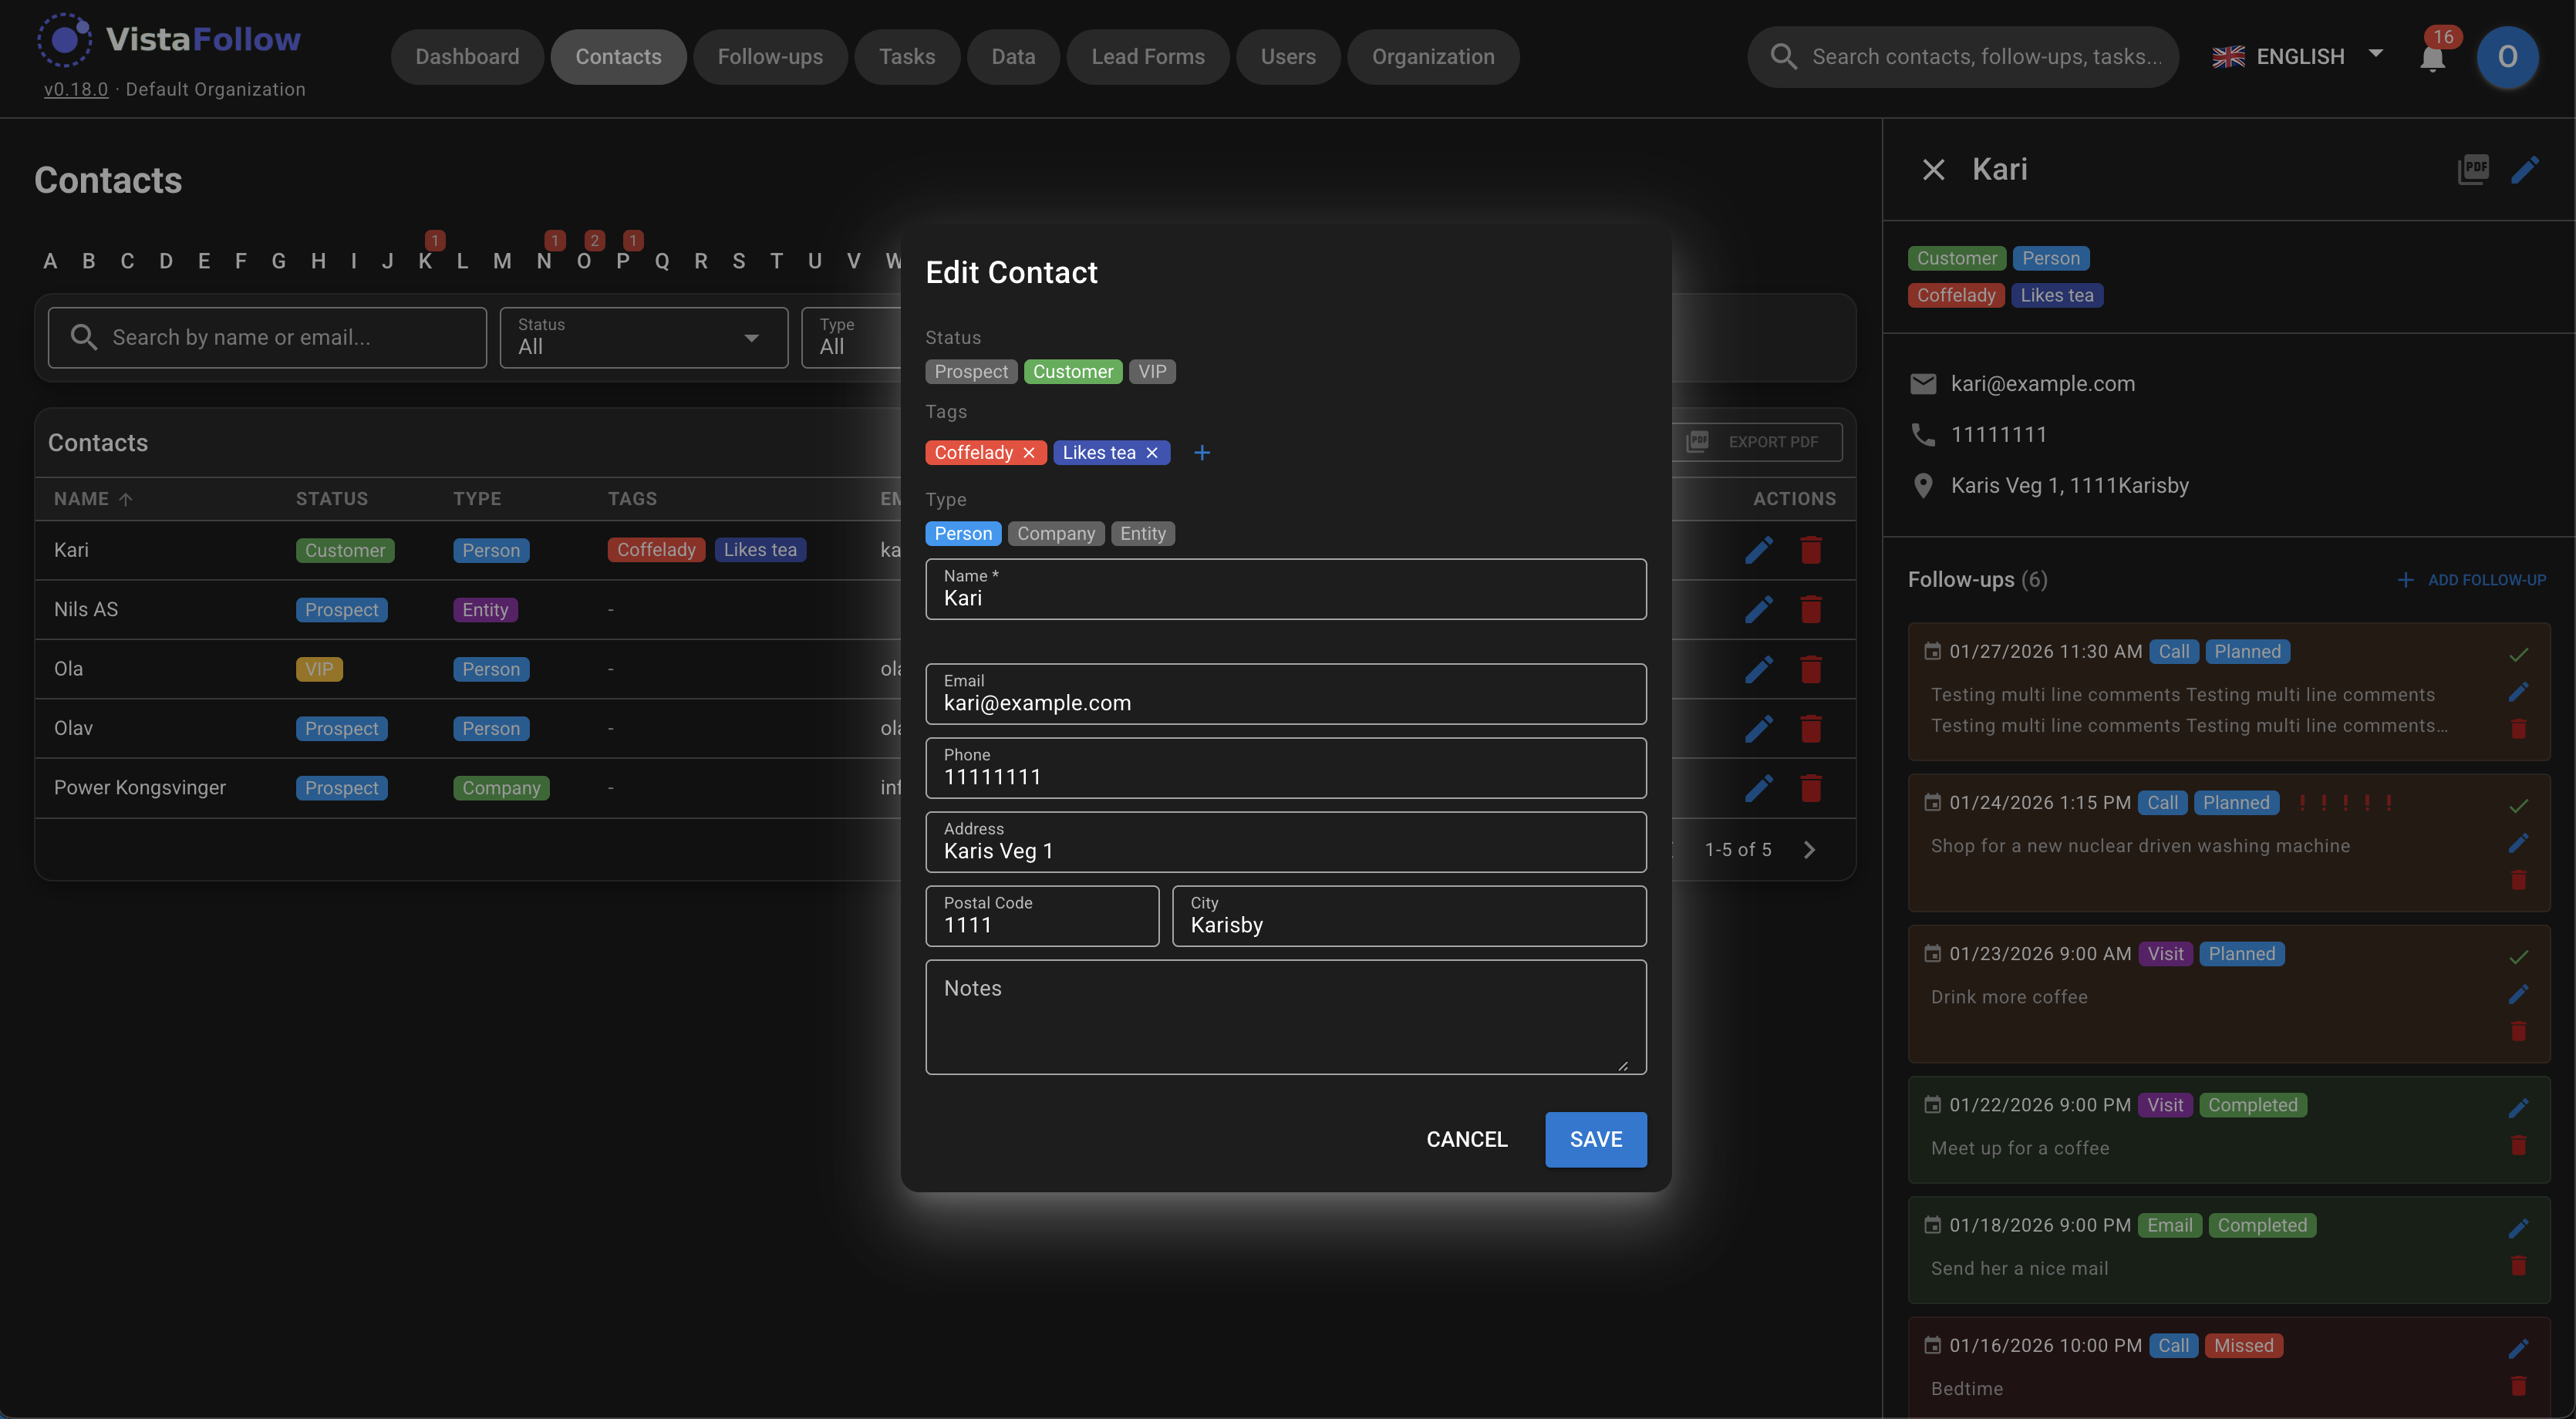The image size is (2576, 1419).
Task: Delete the 'Drink more coffee' follow-up
Action: pos(2519,1032)
